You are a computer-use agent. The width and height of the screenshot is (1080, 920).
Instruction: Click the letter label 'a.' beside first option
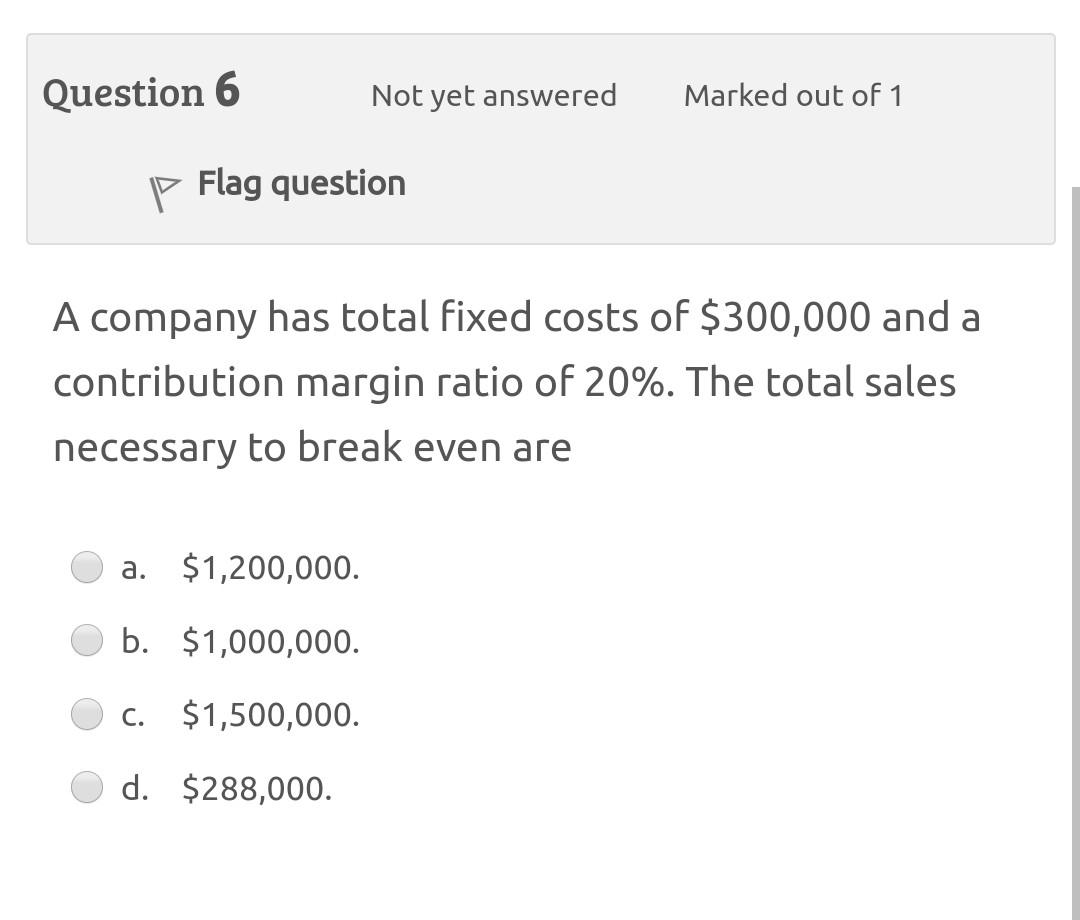[131, 568]
